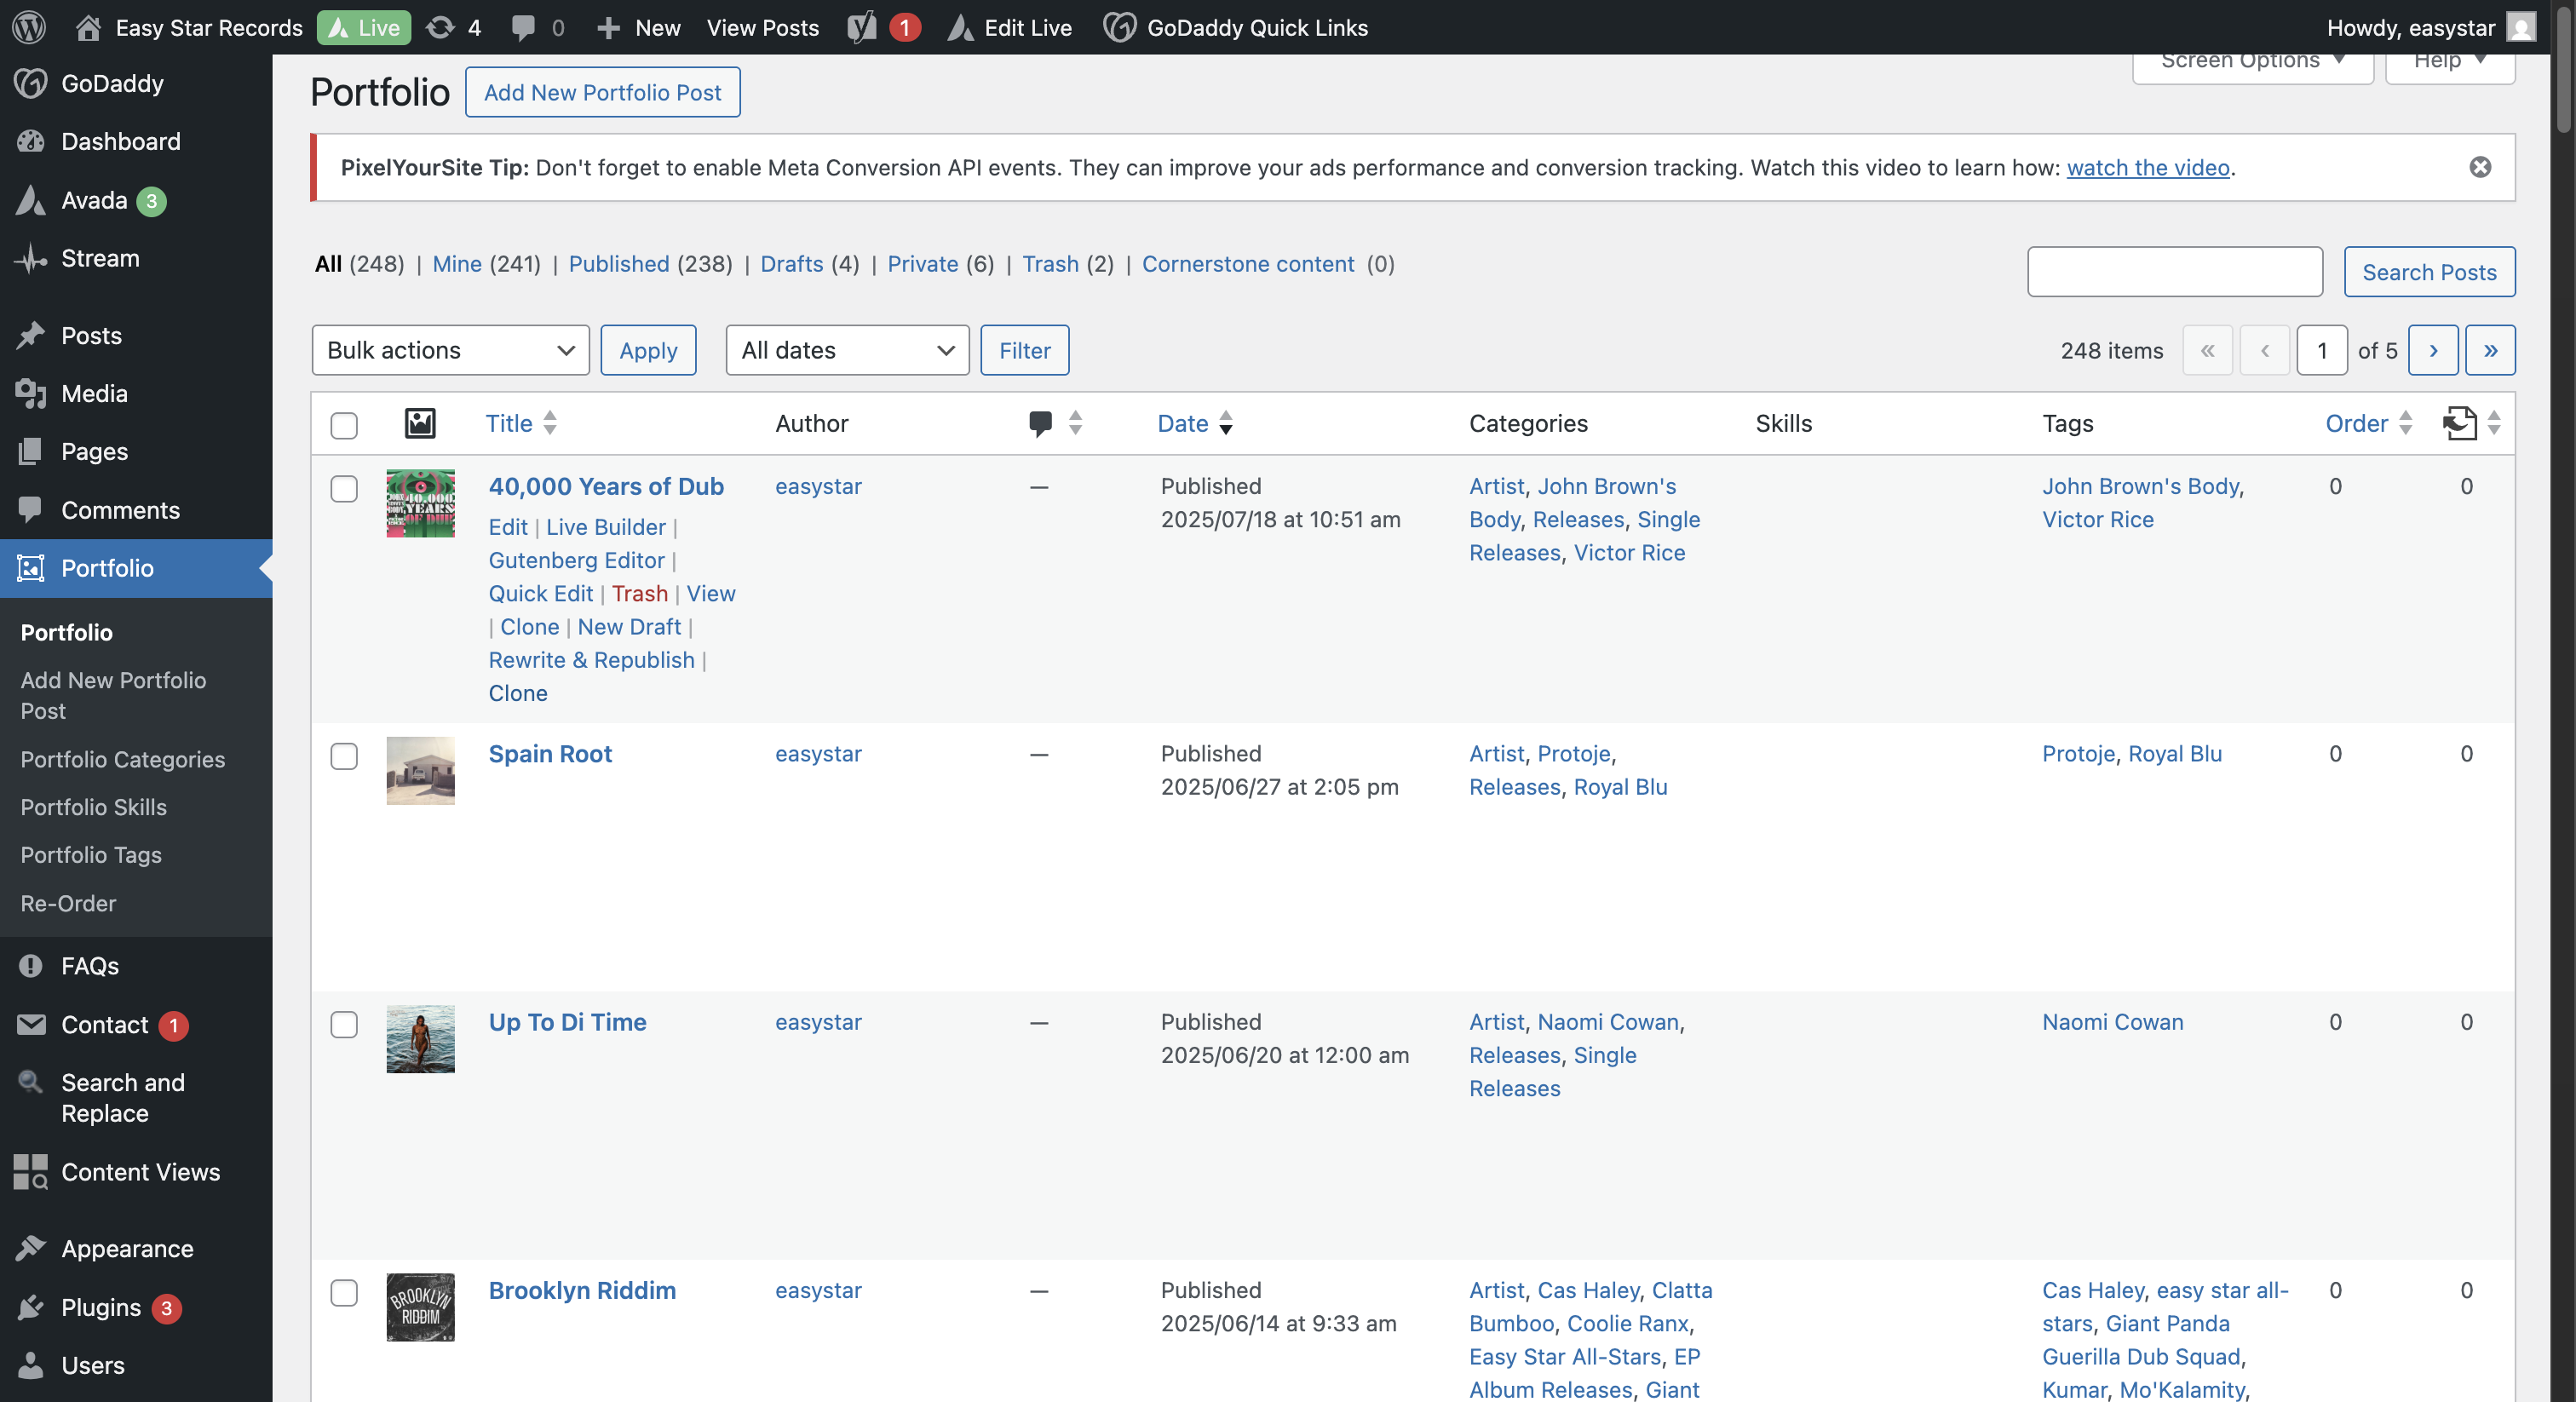Go to next page arrow button

tap(2433, 350)
